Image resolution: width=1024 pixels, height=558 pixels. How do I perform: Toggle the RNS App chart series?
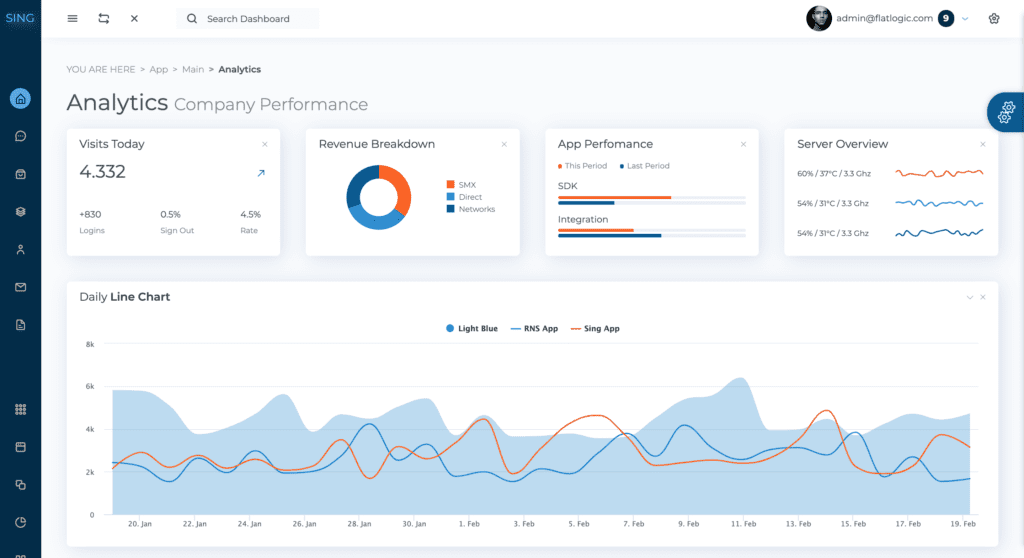point(534,329)
